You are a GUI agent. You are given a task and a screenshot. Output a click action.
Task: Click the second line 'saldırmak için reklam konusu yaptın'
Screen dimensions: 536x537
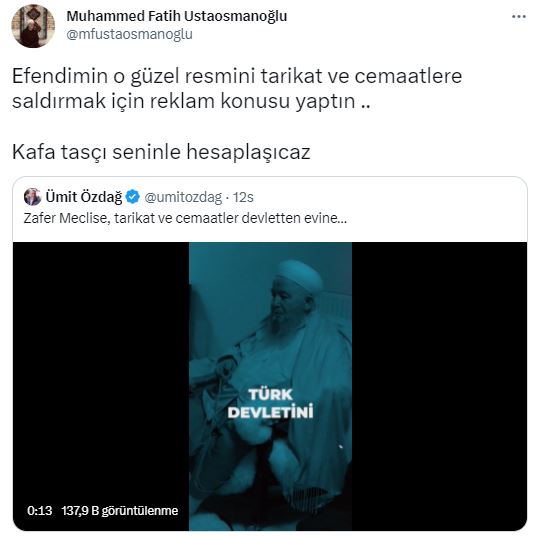[191, 101]
